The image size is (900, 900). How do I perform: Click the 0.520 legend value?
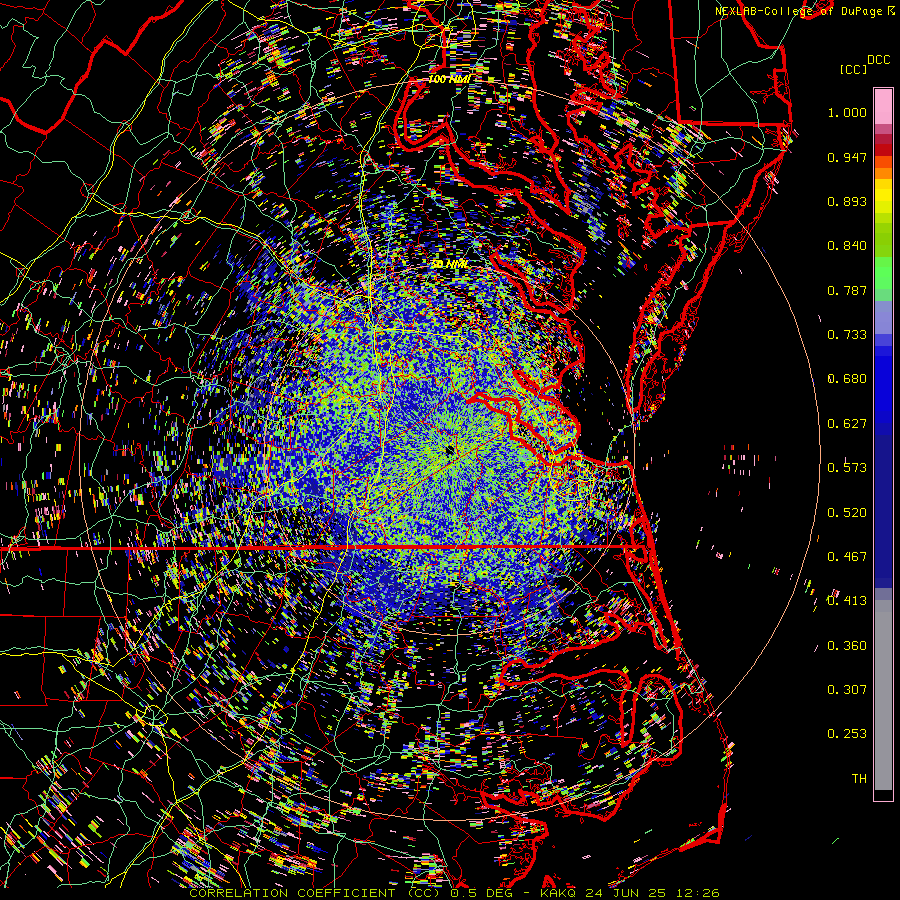pyautogui.click(x=847, y=513)
